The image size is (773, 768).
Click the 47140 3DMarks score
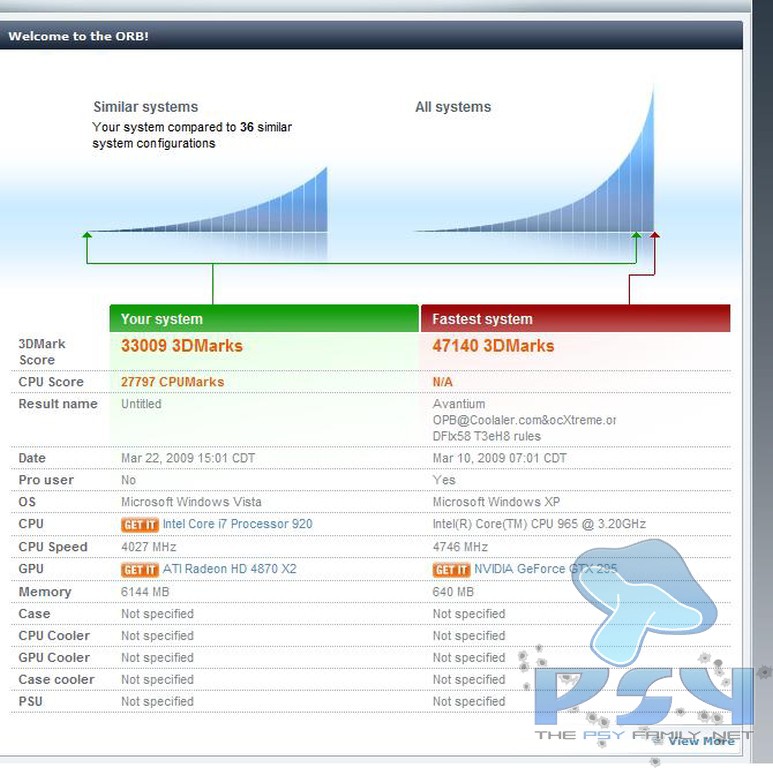[x=493, y=346]
